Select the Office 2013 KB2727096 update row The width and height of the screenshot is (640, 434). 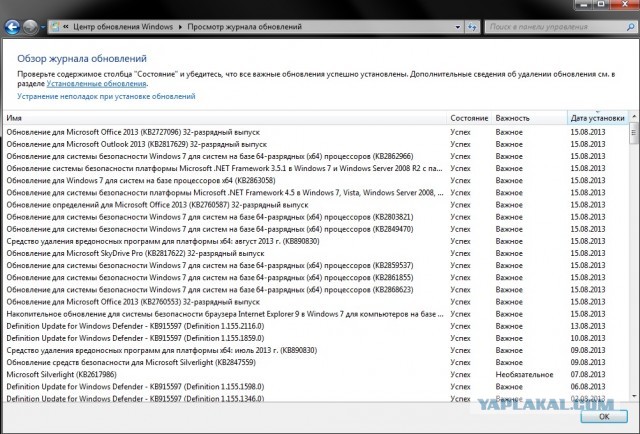(x=316, y=132)
